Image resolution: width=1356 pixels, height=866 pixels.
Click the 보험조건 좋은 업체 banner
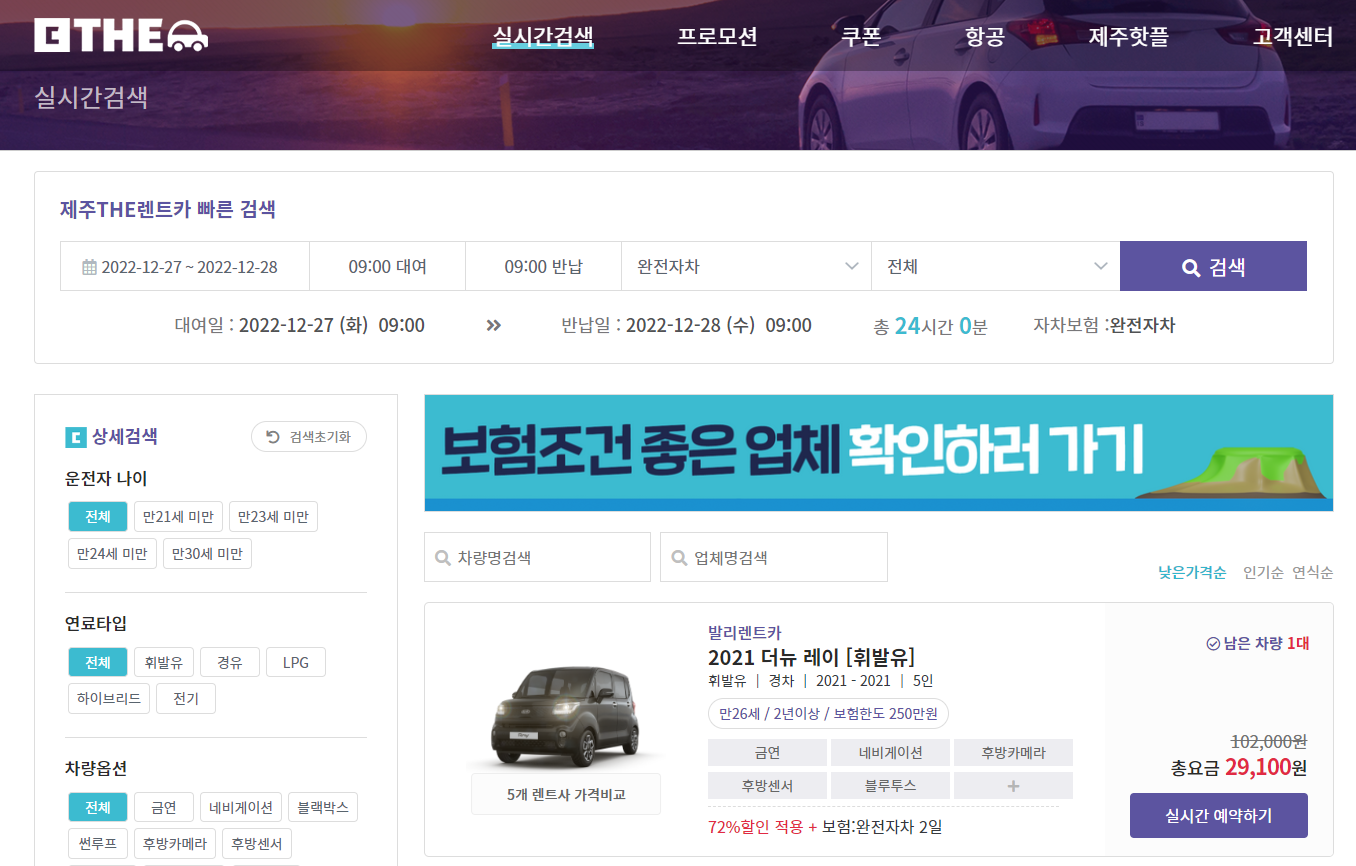tap(878, 452)
